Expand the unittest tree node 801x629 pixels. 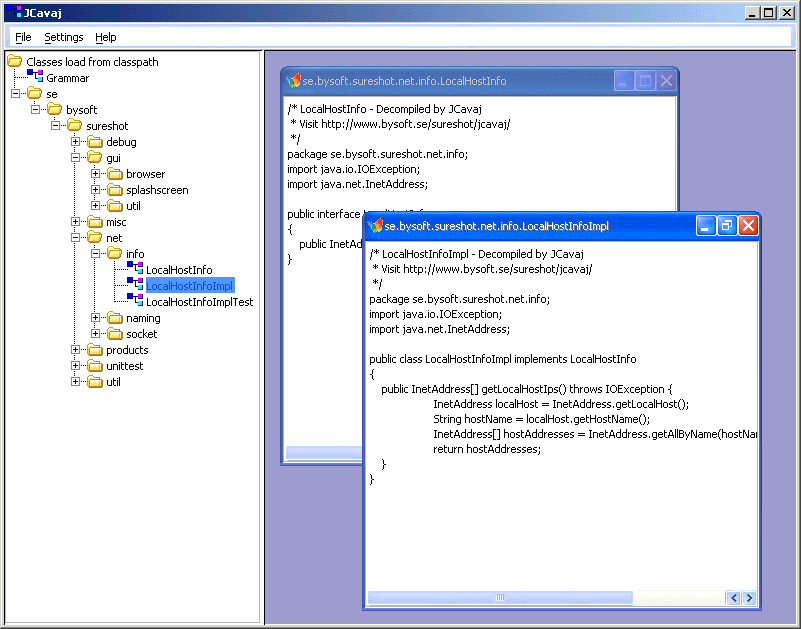pyautogui.click(x=75, y=366)
